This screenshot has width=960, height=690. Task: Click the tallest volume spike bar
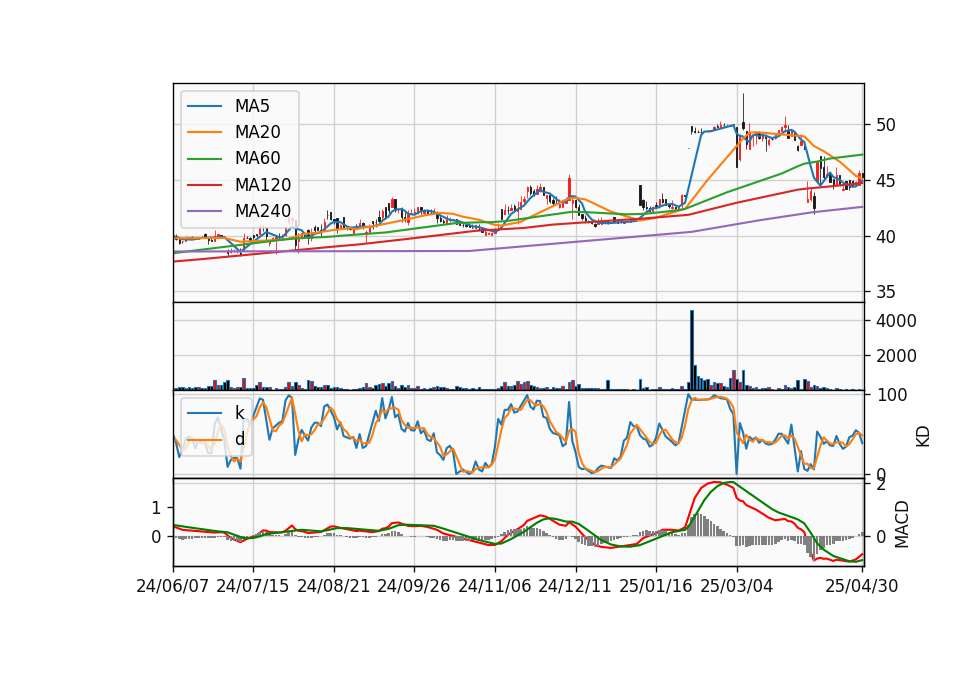692,350
